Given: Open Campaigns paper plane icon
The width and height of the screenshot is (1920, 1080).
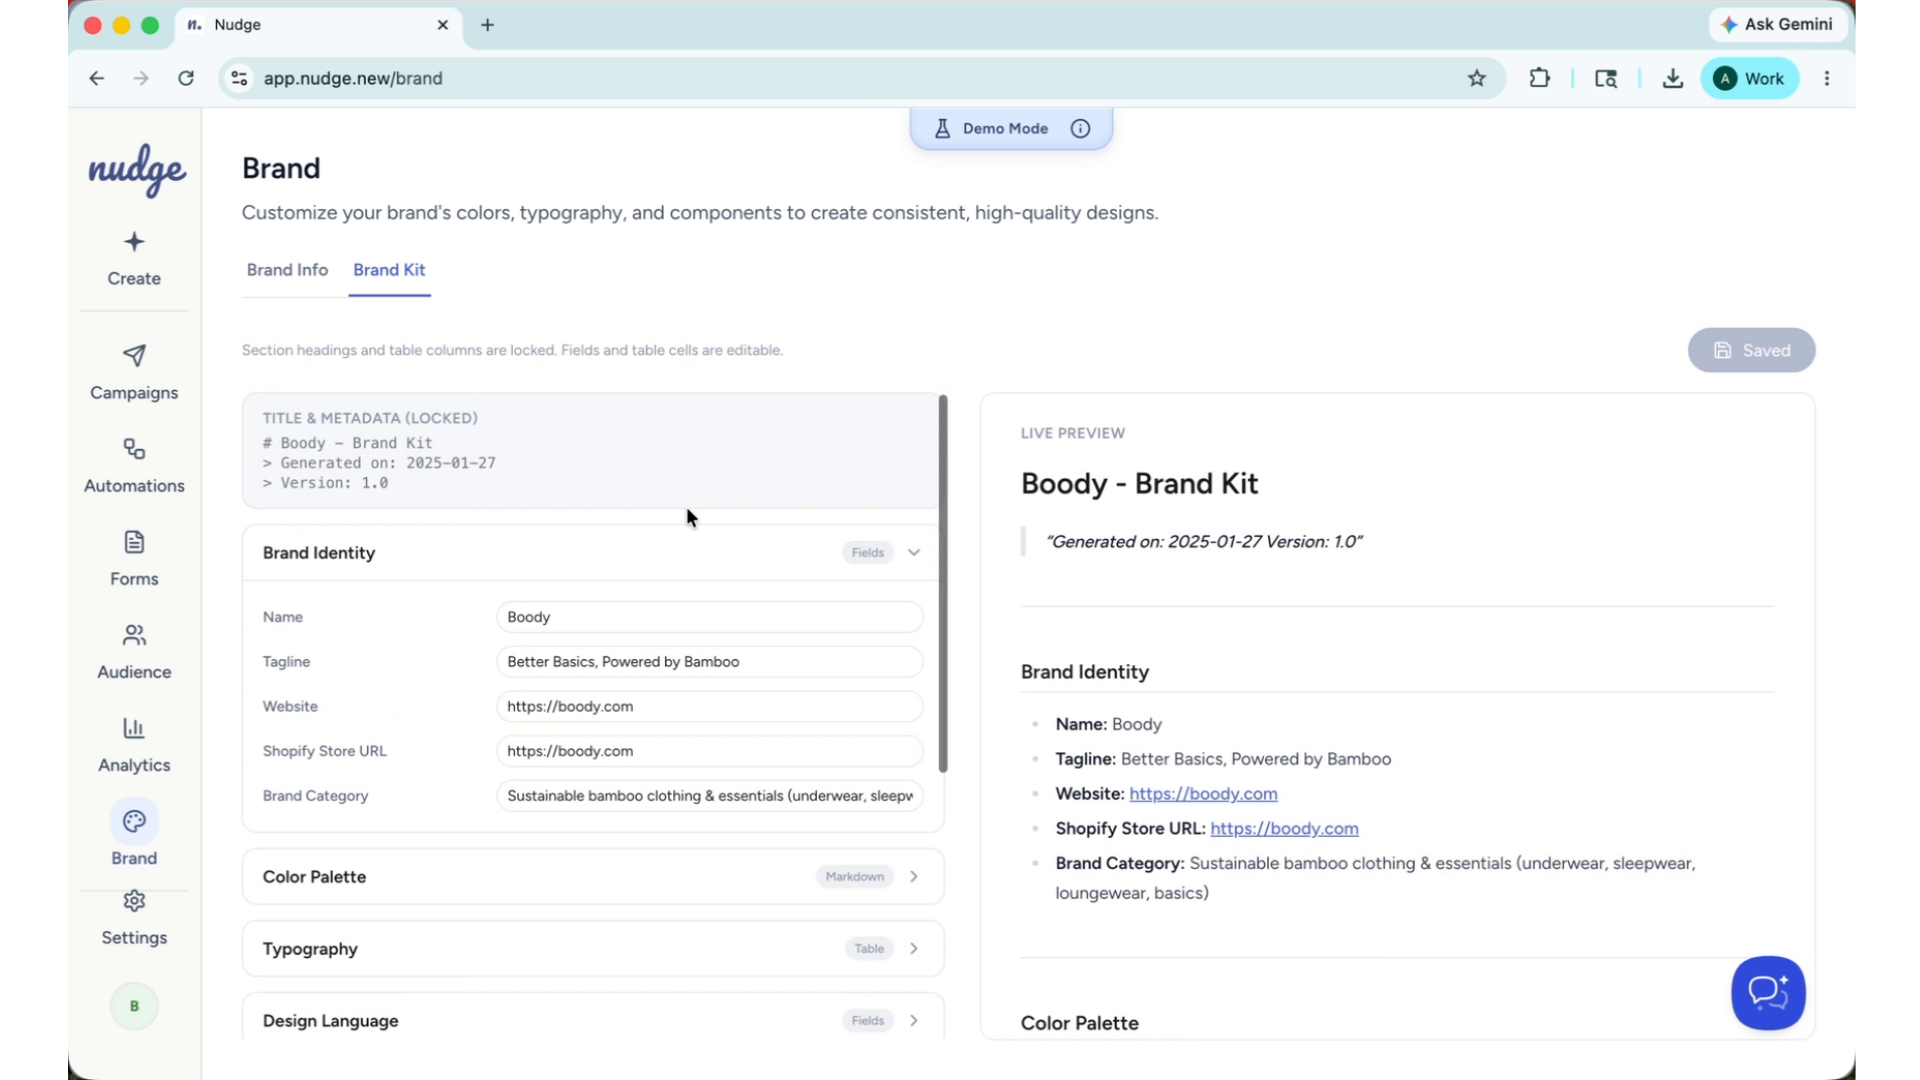Looking at the screenshot, I should pyautogui.click(x=134, y=356).
